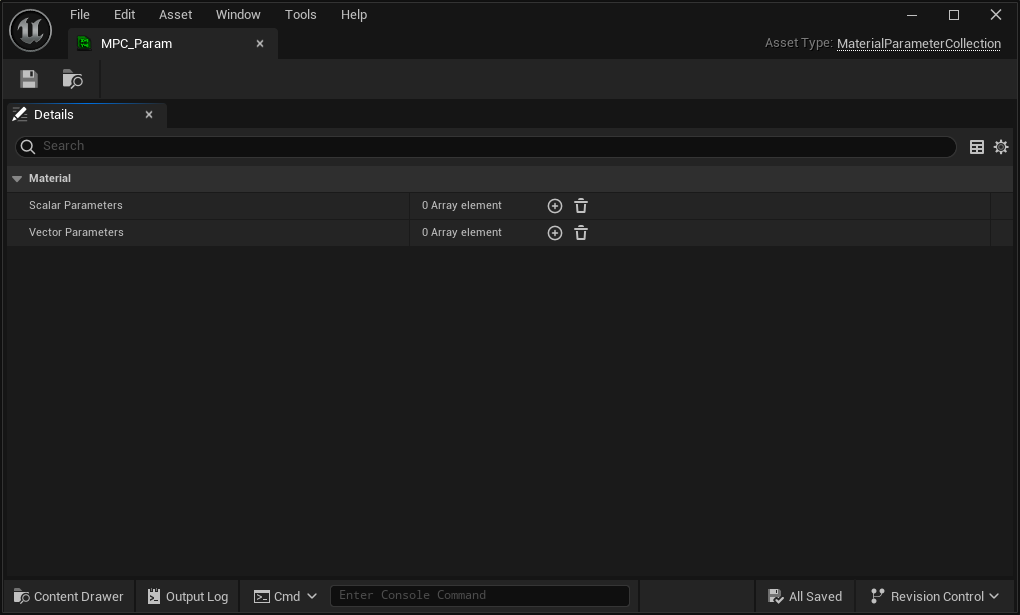Click the Unreal Engine logo

click(31, 30)
